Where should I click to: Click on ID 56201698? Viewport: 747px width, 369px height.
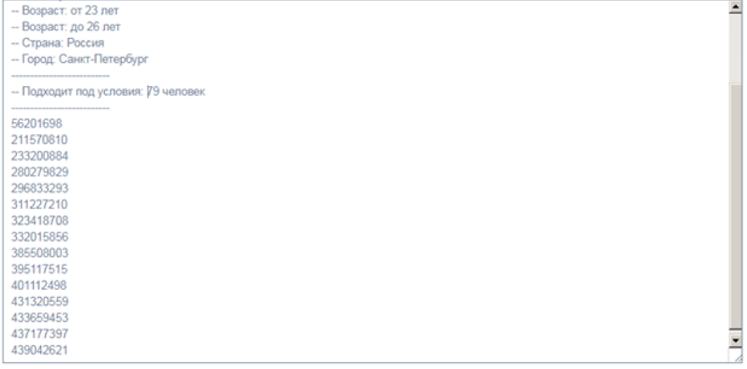37,124
